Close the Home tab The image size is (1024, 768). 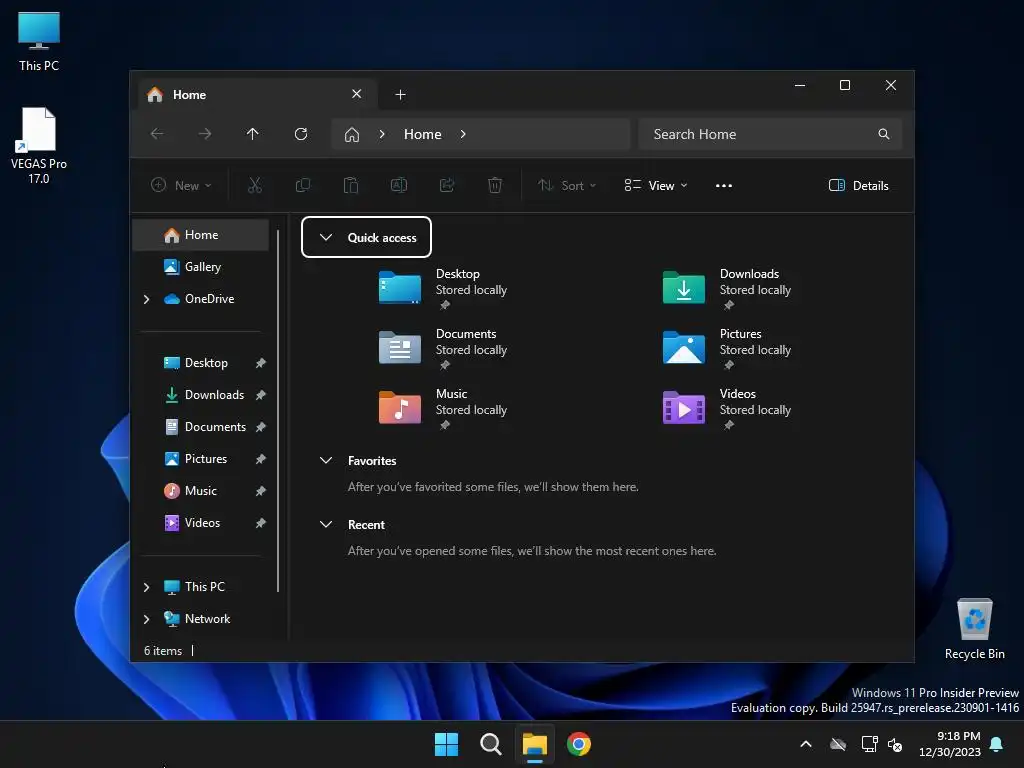click(357, 94)
